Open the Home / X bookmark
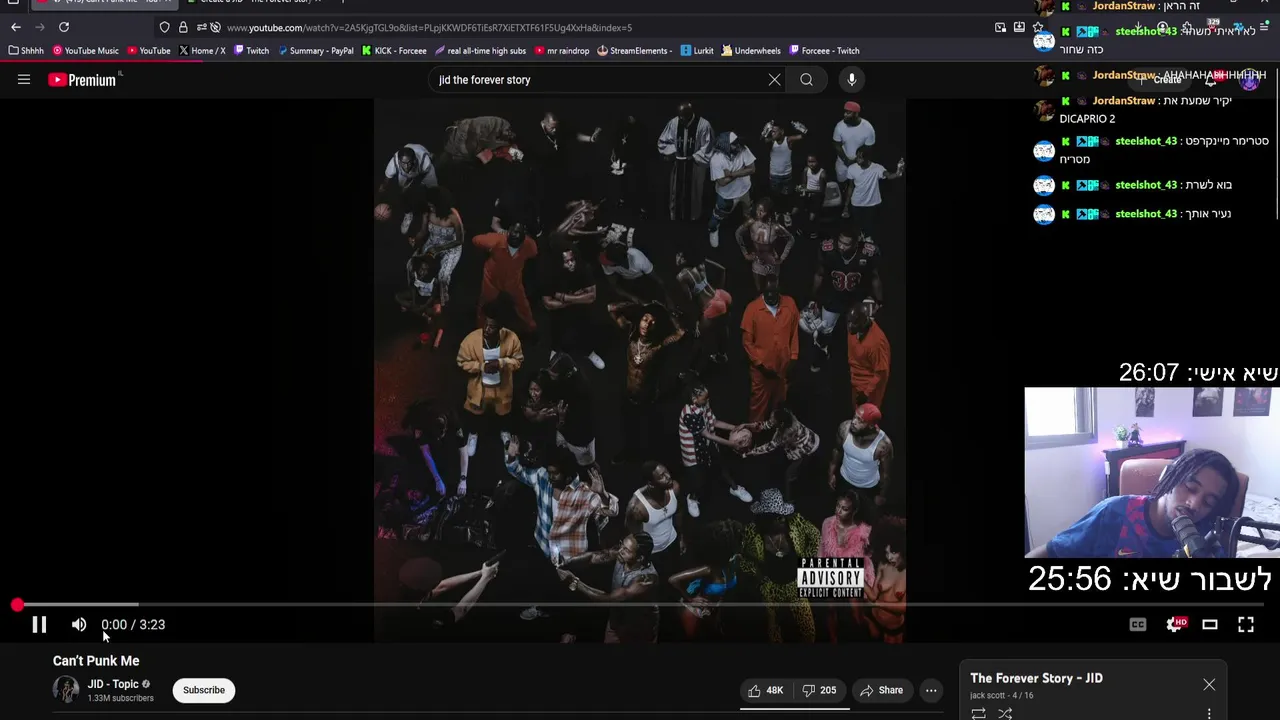The height and width of the screenshot is (720, 1280). pos(202,51)
